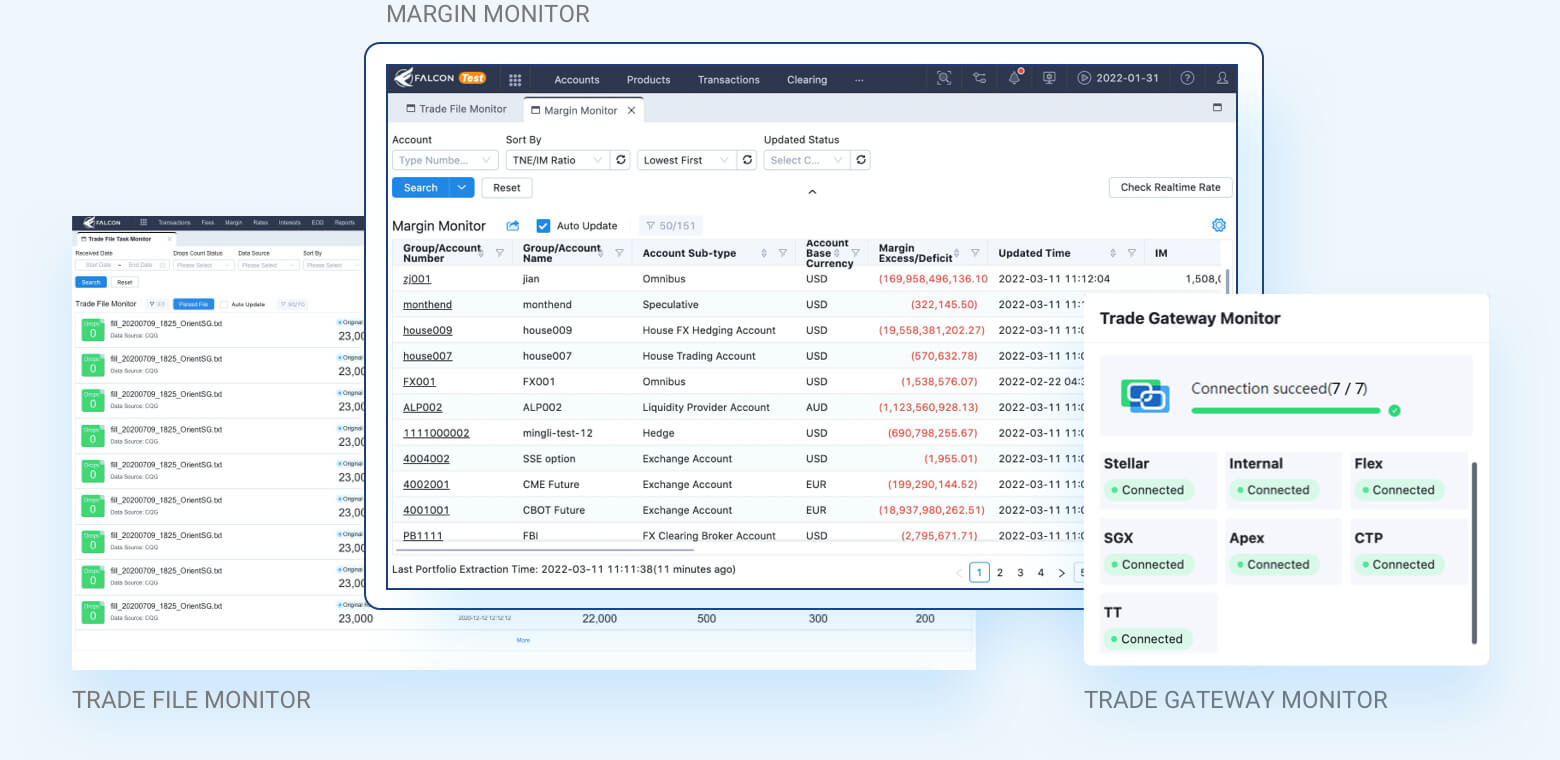Open account zj001 link in the table
This screenshot has height=760, width=1560.
(420, 278)
